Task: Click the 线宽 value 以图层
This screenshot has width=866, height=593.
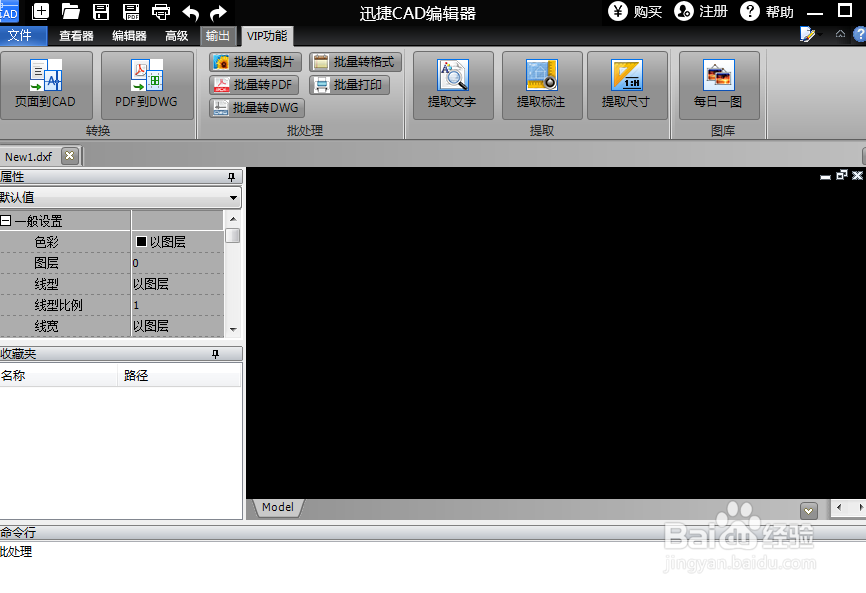Action: [x=178, y=326]
